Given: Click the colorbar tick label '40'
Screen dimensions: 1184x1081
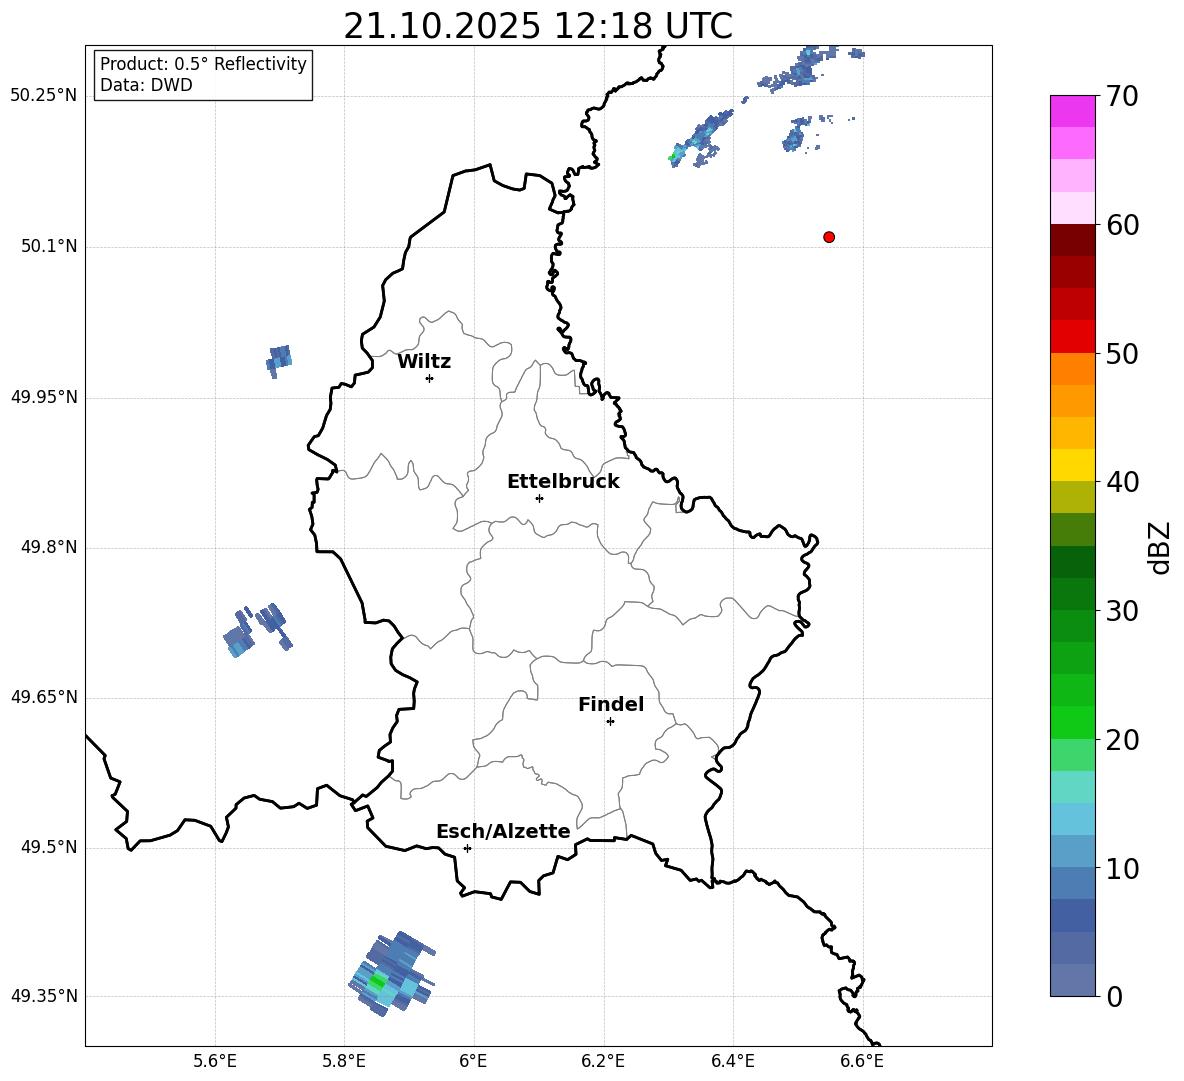Looking at the screenshot, I should tap(1121, 482).
